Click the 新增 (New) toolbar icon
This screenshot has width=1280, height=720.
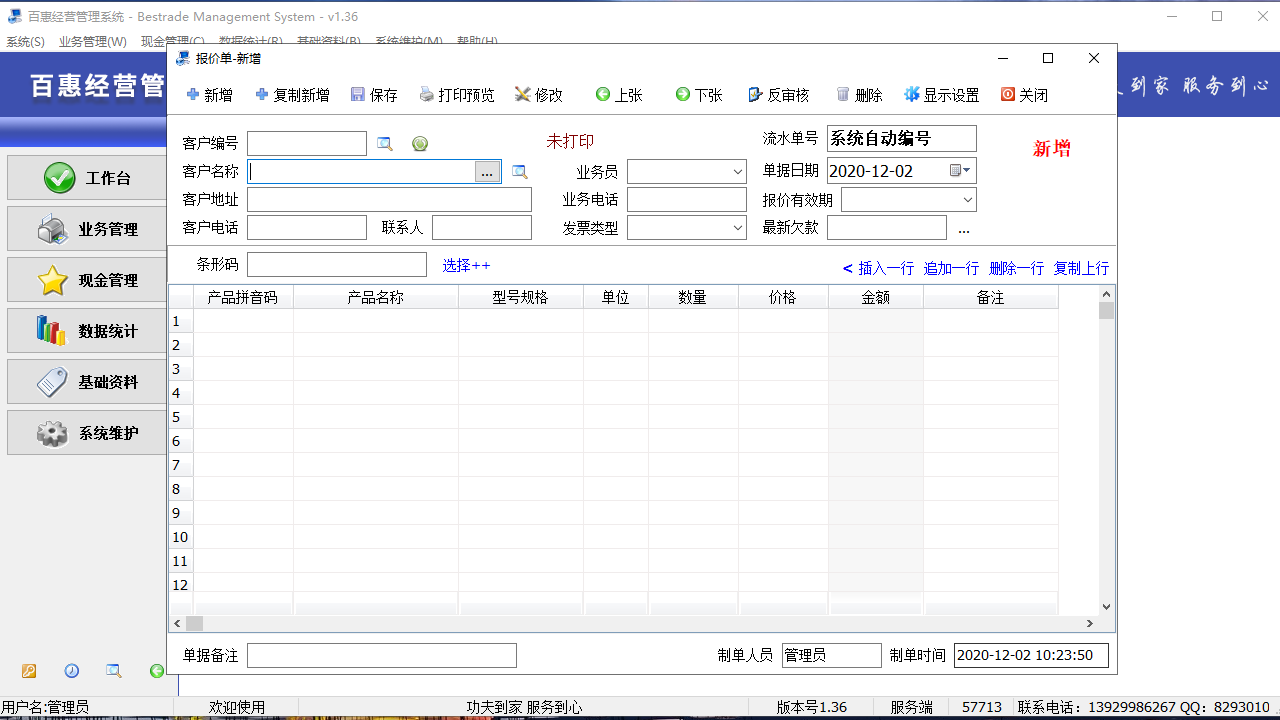click(208, 95)
